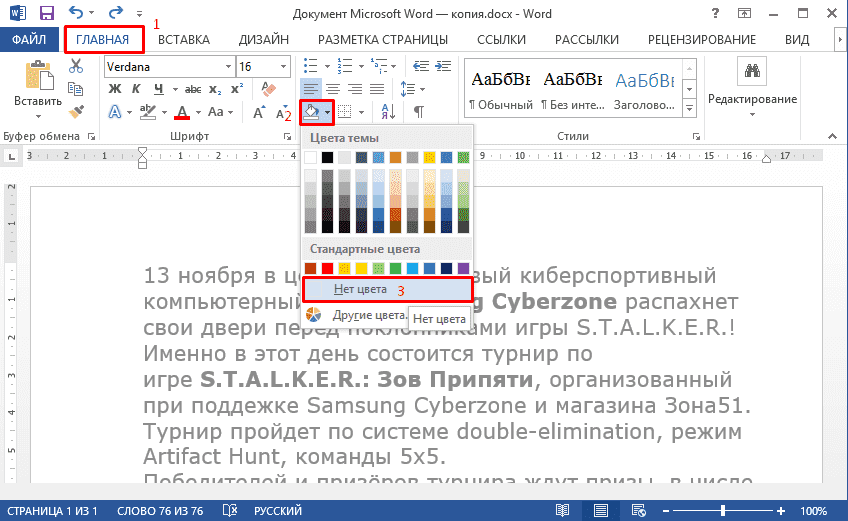The width and height of the screenshot is (848, 521).
Task: Select the Заголовок style
Action: [645, 89]
